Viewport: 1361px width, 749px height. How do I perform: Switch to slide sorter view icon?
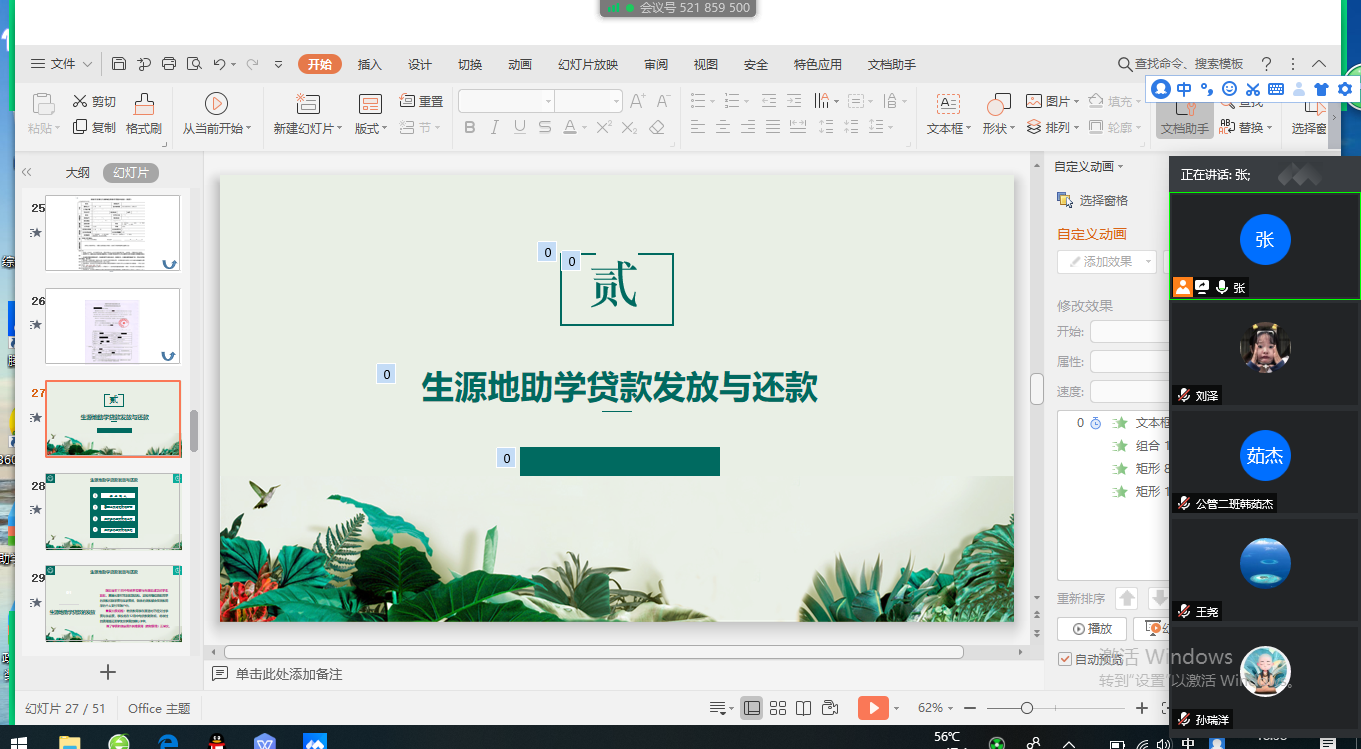778,708
